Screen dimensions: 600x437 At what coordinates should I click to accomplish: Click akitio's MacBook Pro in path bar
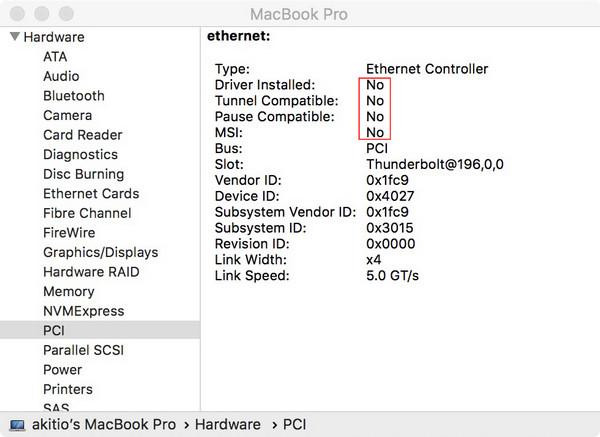101,425
